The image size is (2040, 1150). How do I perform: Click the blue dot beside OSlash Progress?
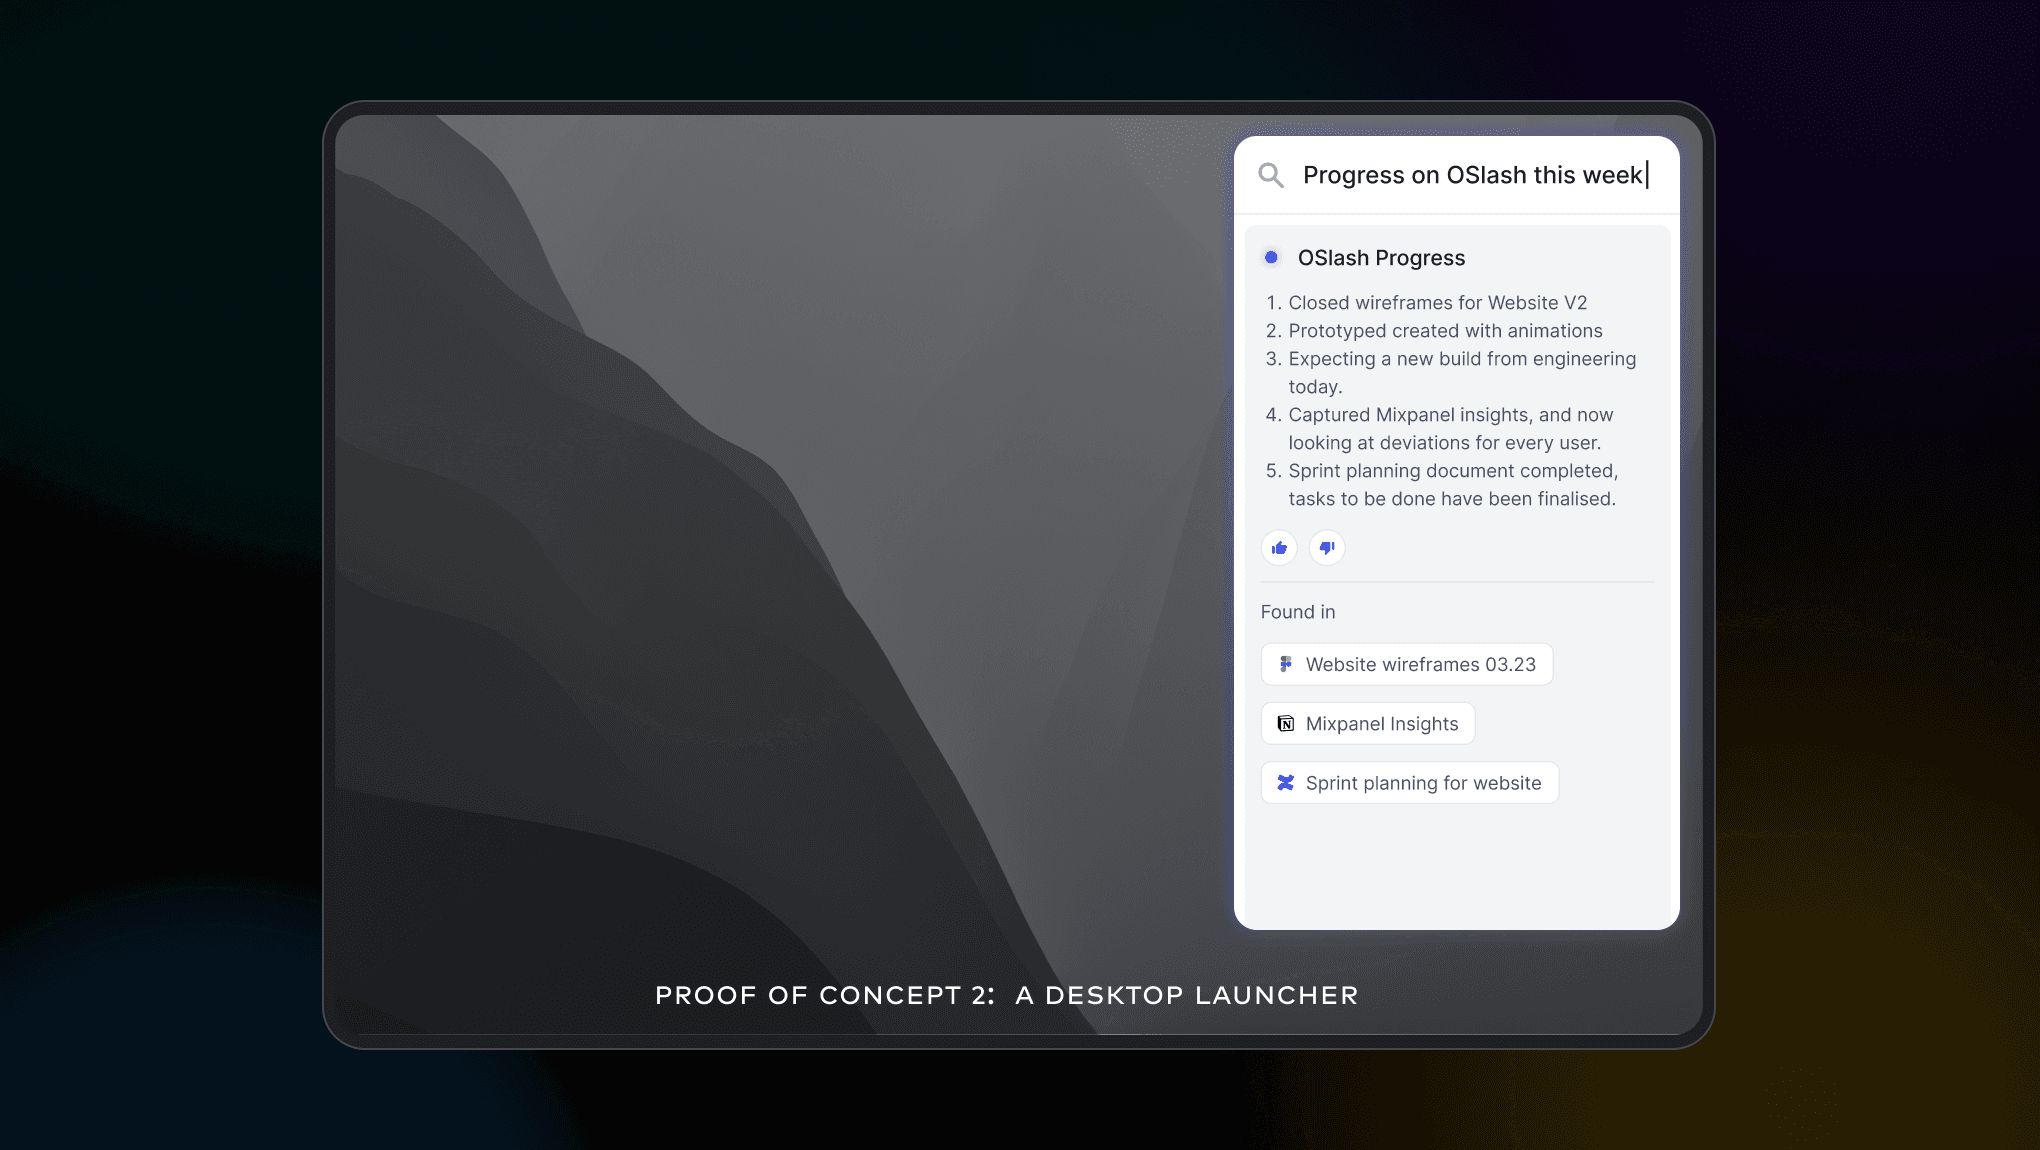[x=1271, y=257]
